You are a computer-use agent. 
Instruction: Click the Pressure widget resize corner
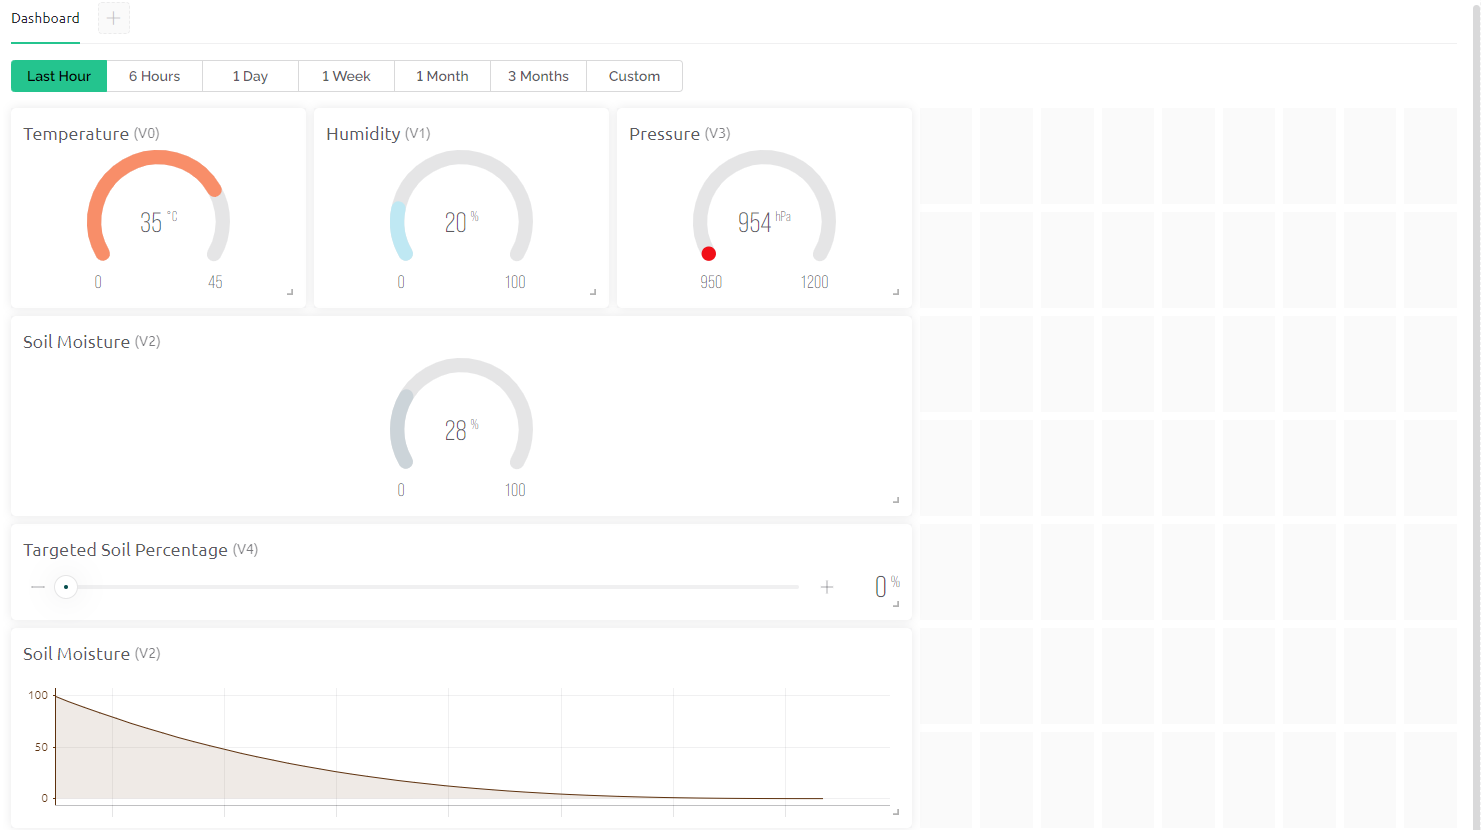pos(896,292)
